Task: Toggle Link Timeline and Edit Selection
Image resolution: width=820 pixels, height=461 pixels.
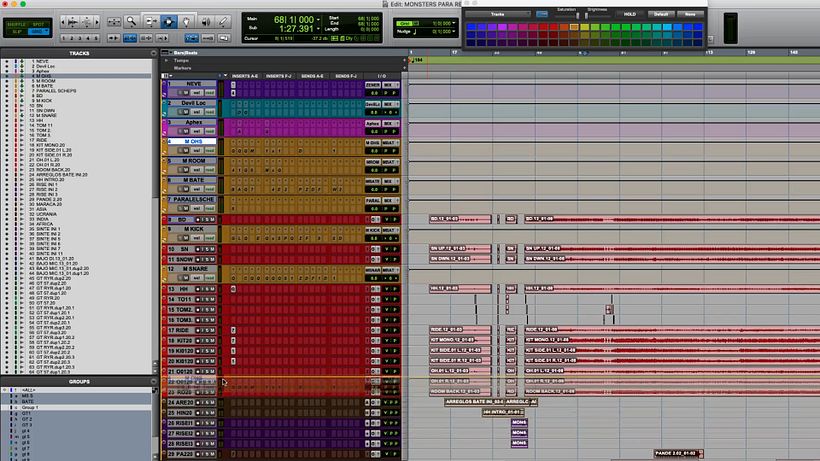Action: [x=130, y=38]
